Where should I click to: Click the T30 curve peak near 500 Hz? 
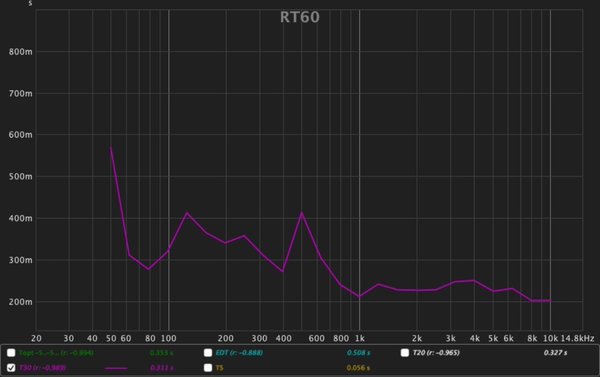click(302, 213)
